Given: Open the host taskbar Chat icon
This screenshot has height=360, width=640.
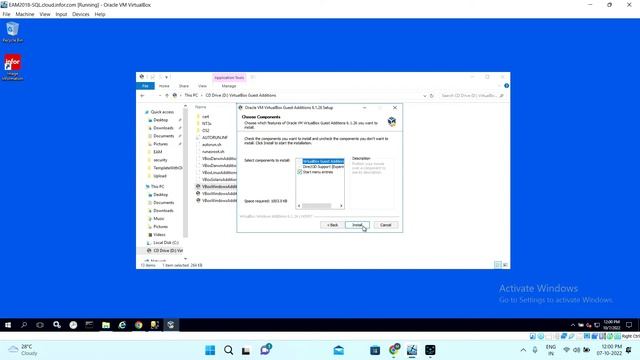Looking at the screenshot, I should coord(265,350).
